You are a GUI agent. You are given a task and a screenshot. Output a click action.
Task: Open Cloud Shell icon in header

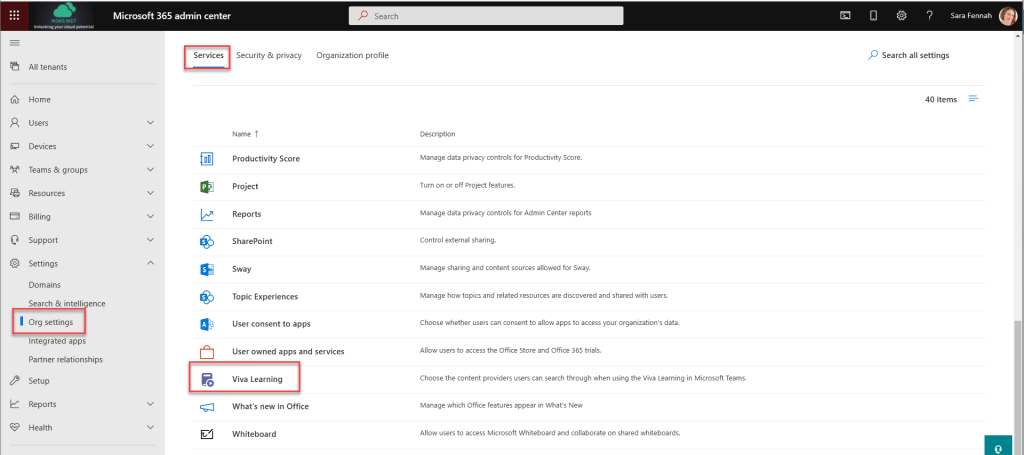[845, 16]
